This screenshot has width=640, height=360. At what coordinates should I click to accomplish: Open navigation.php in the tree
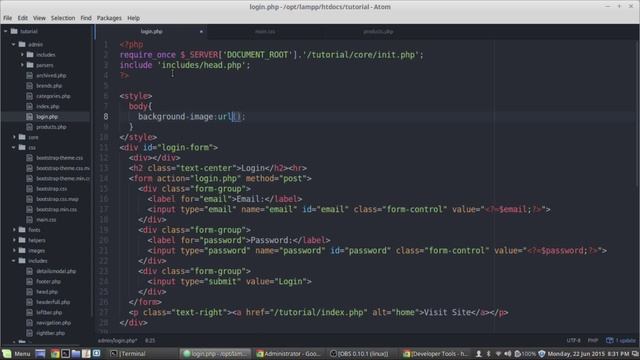point(53,322)
